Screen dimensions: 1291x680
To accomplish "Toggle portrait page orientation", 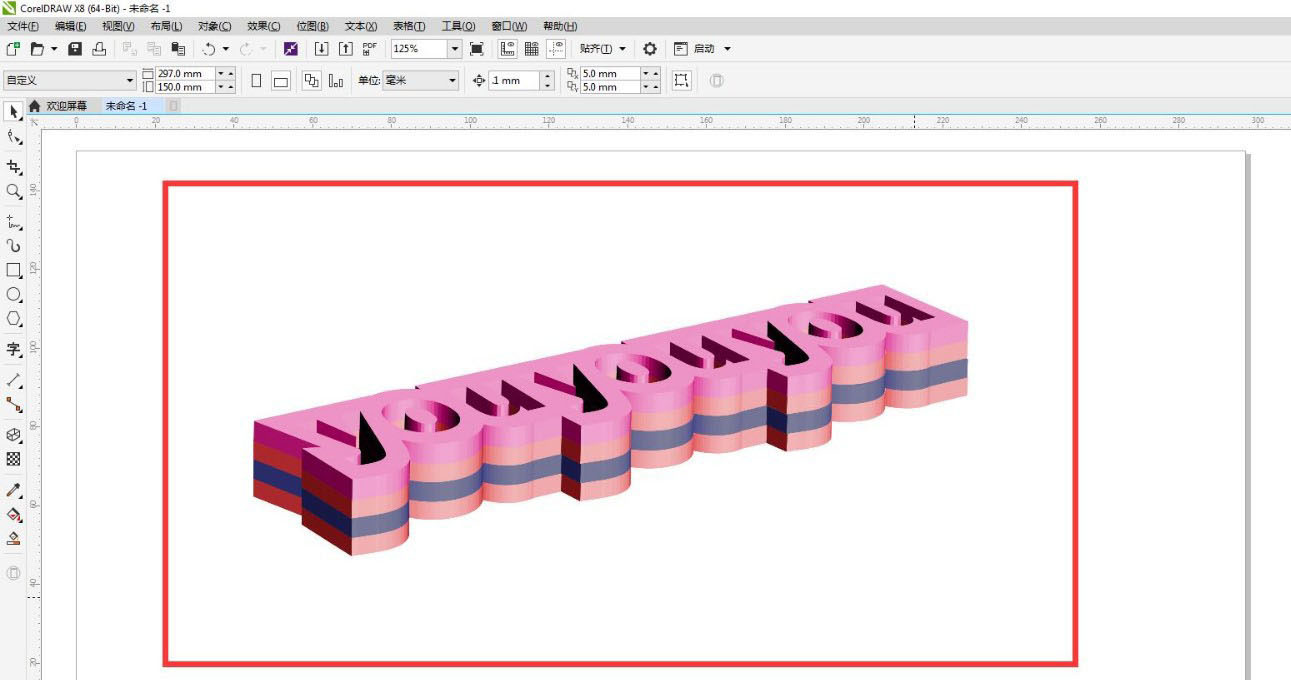I will click(257, 81).
